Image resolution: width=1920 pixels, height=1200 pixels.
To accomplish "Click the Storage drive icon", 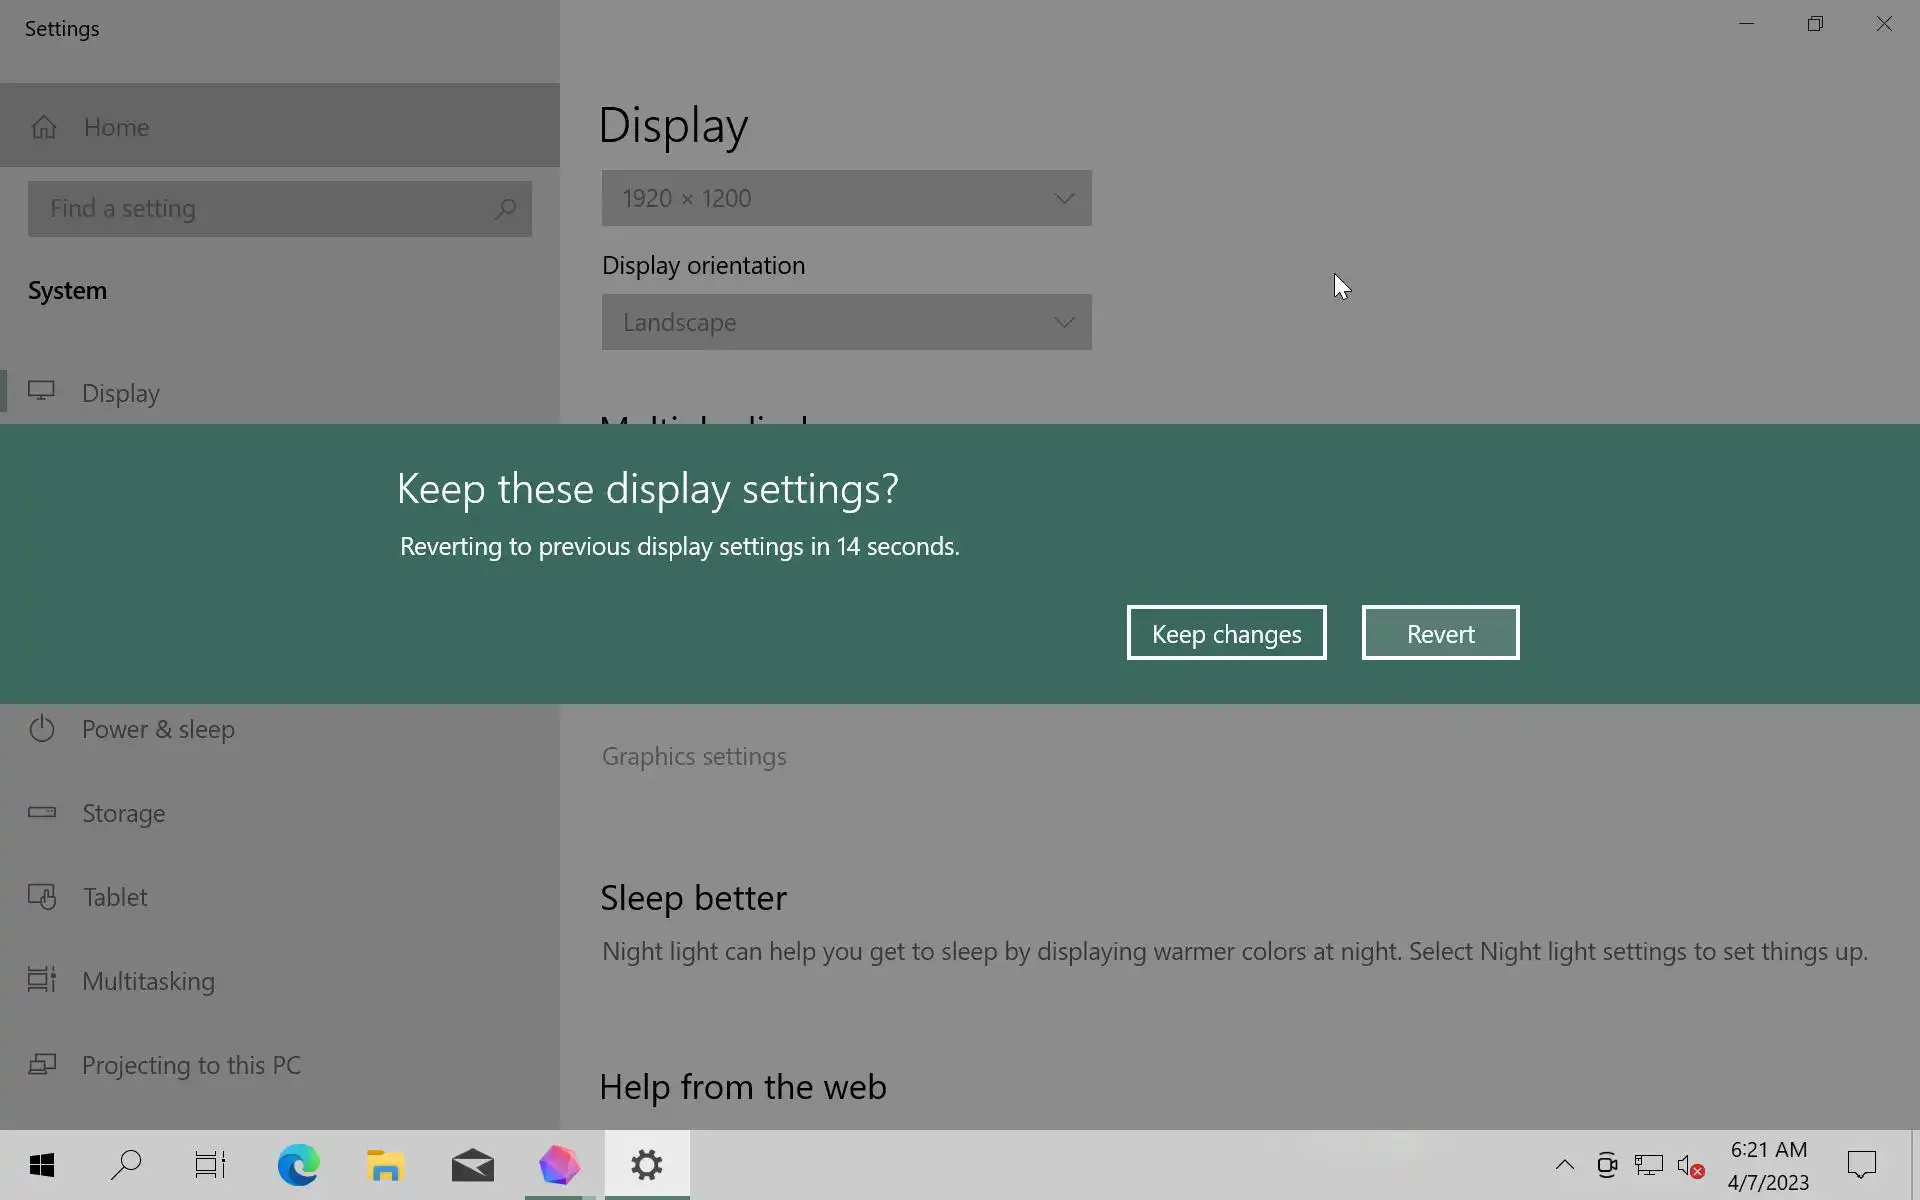I will pyautogui.click(x=42, y=812).
